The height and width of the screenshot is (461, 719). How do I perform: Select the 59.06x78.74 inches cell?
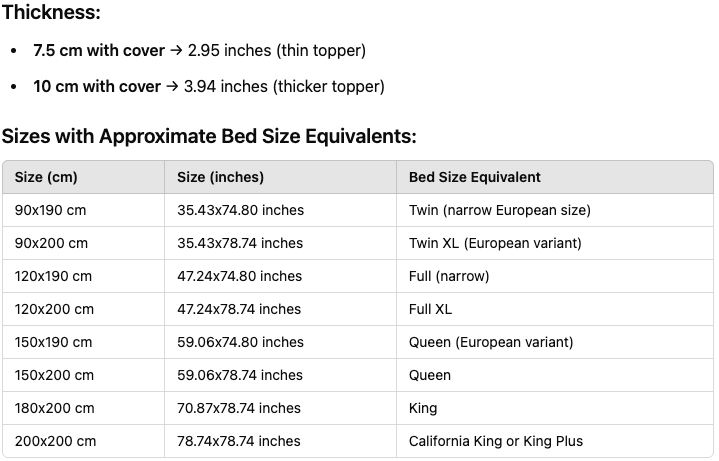(x=239, y=375)
